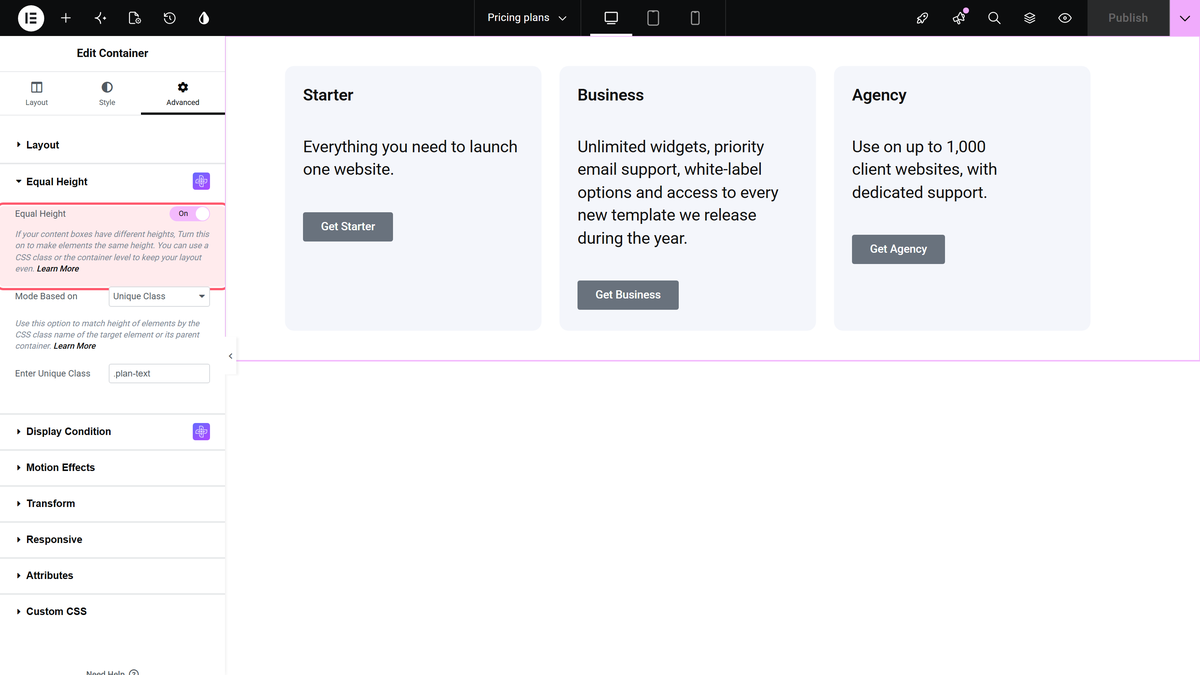This screenshot has width=1200, height=675.
Task: Switch to tablet device view
Action: (x=653, y=18)
